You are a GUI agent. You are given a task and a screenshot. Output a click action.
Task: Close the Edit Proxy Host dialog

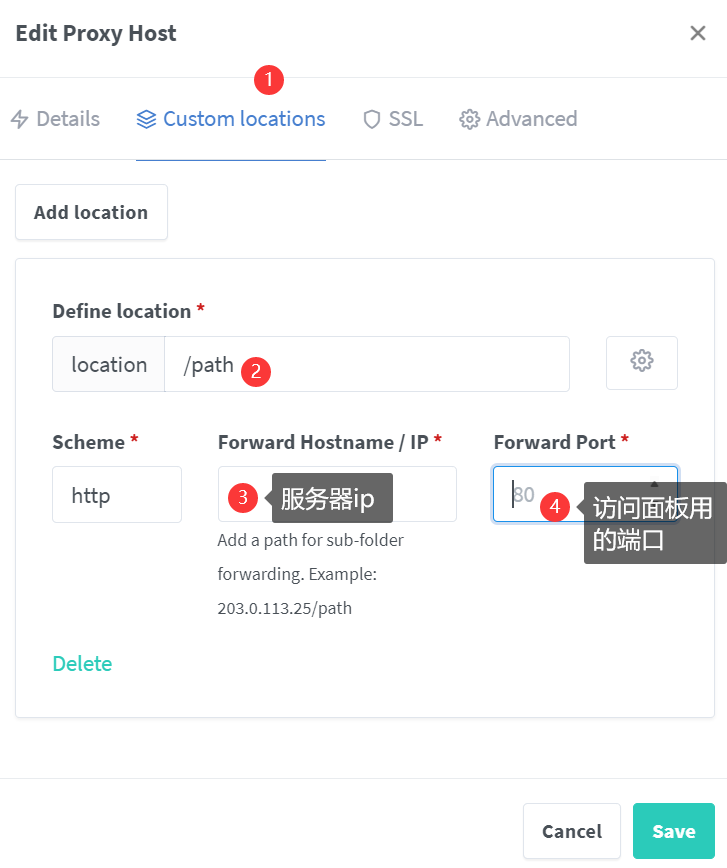pyautogui.click(x=698, y=33)
